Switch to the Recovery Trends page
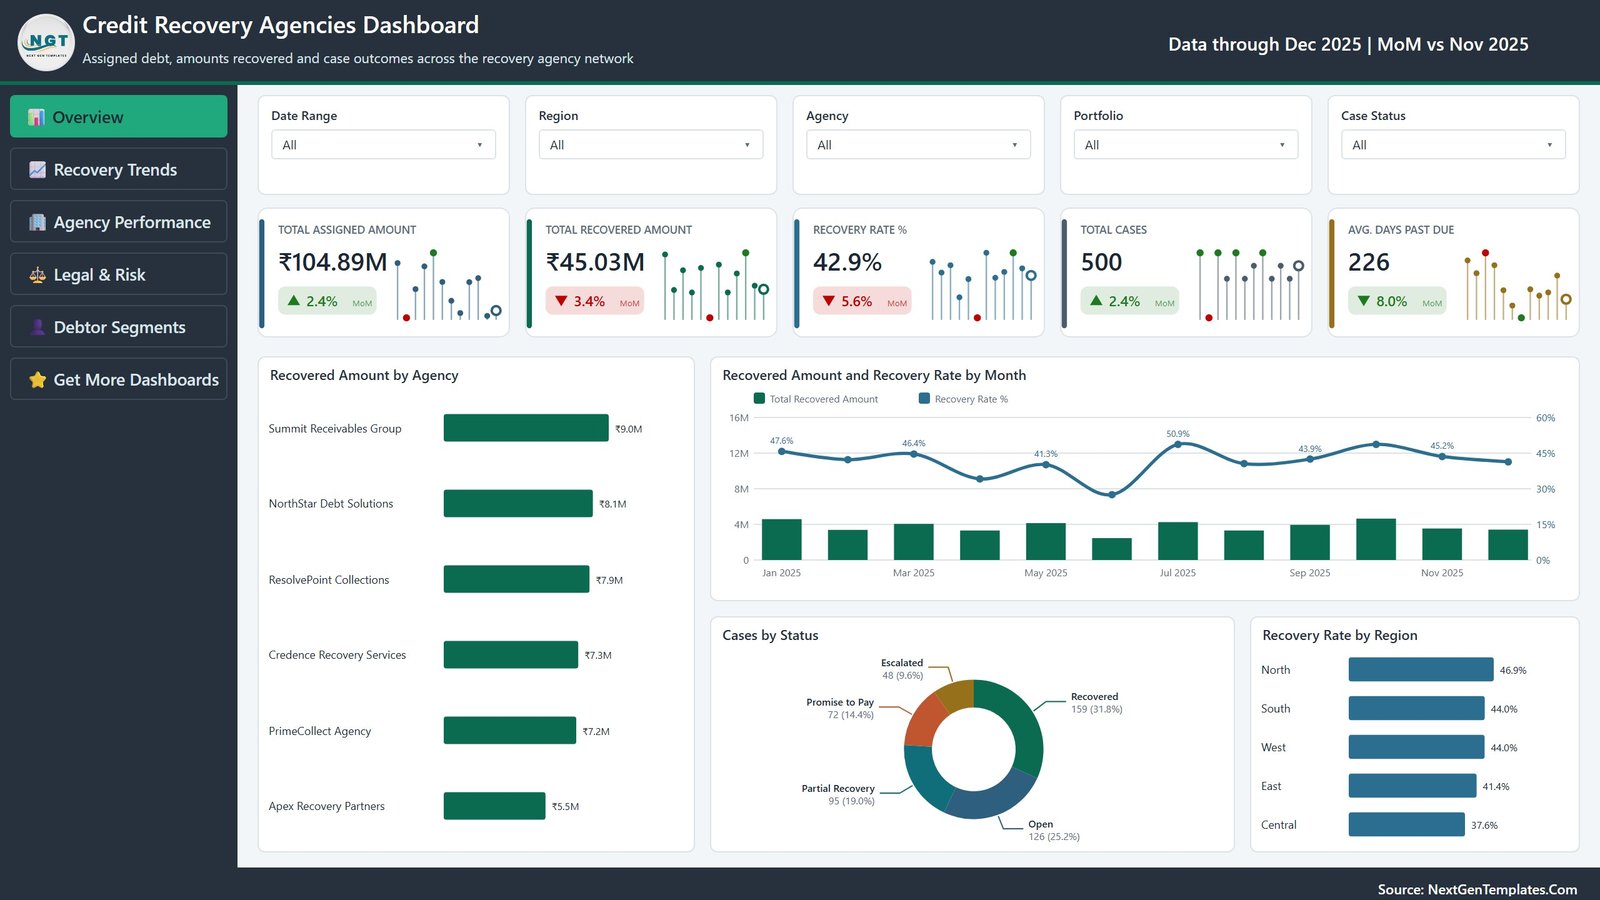1600x900 pixels. tap(119, 169)
